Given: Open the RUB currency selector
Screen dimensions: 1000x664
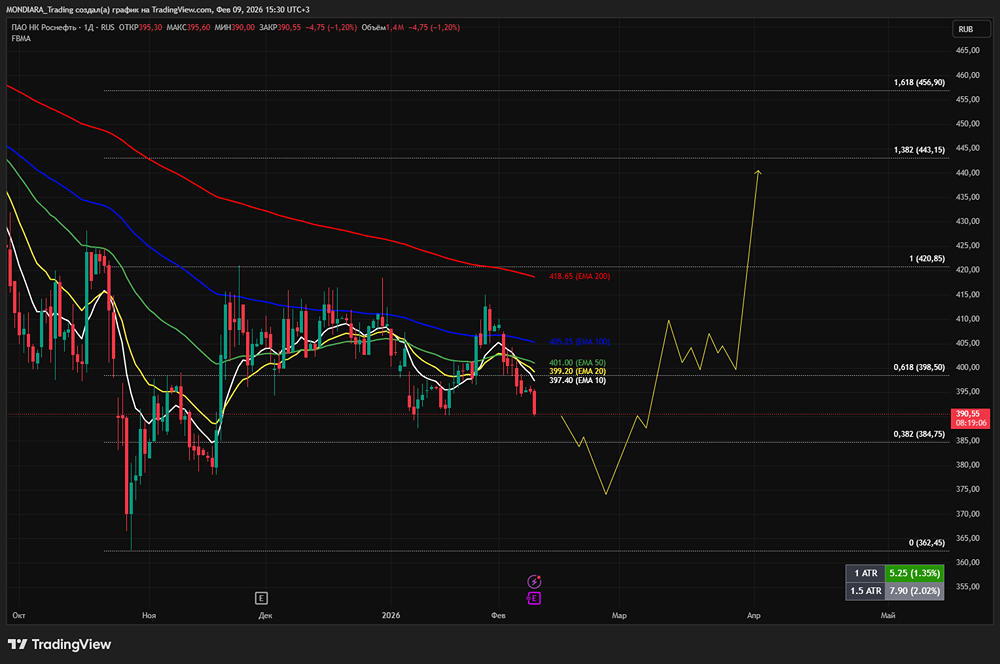Looking at the screenshot, I should coord(971,29).
